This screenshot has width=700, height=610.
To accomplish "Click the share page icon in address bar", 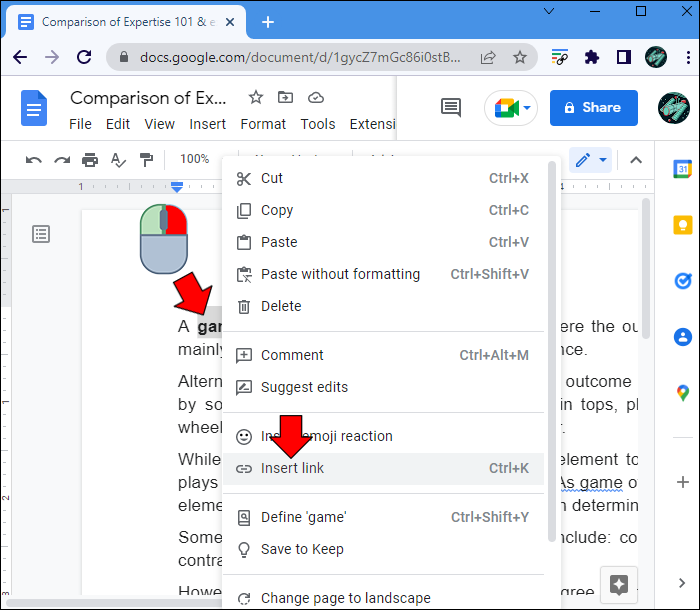I will pos(488,57).
